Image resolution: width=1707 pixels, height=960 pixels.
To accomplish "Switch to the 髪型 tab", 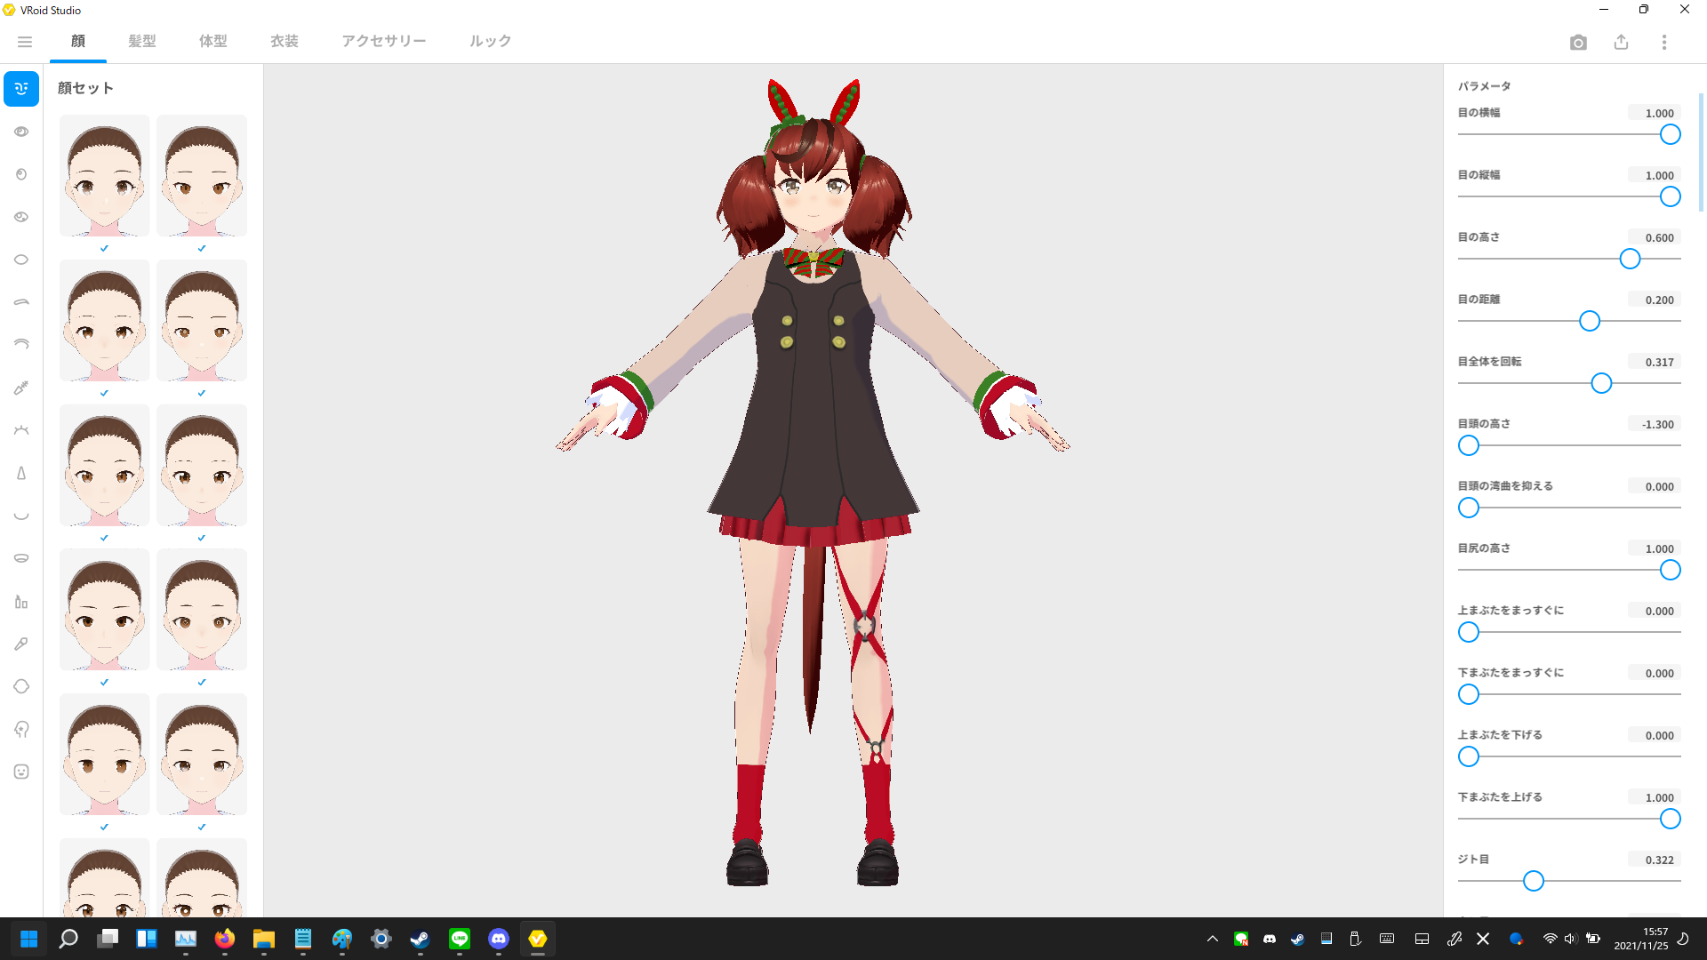I will tap(142, 41).
